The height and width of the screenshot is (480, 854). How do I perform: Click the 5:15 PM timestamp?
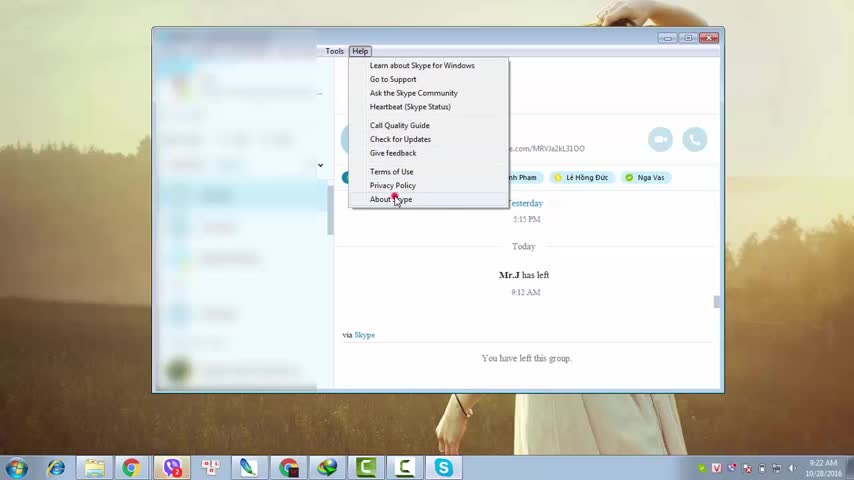tap(527, 220)
